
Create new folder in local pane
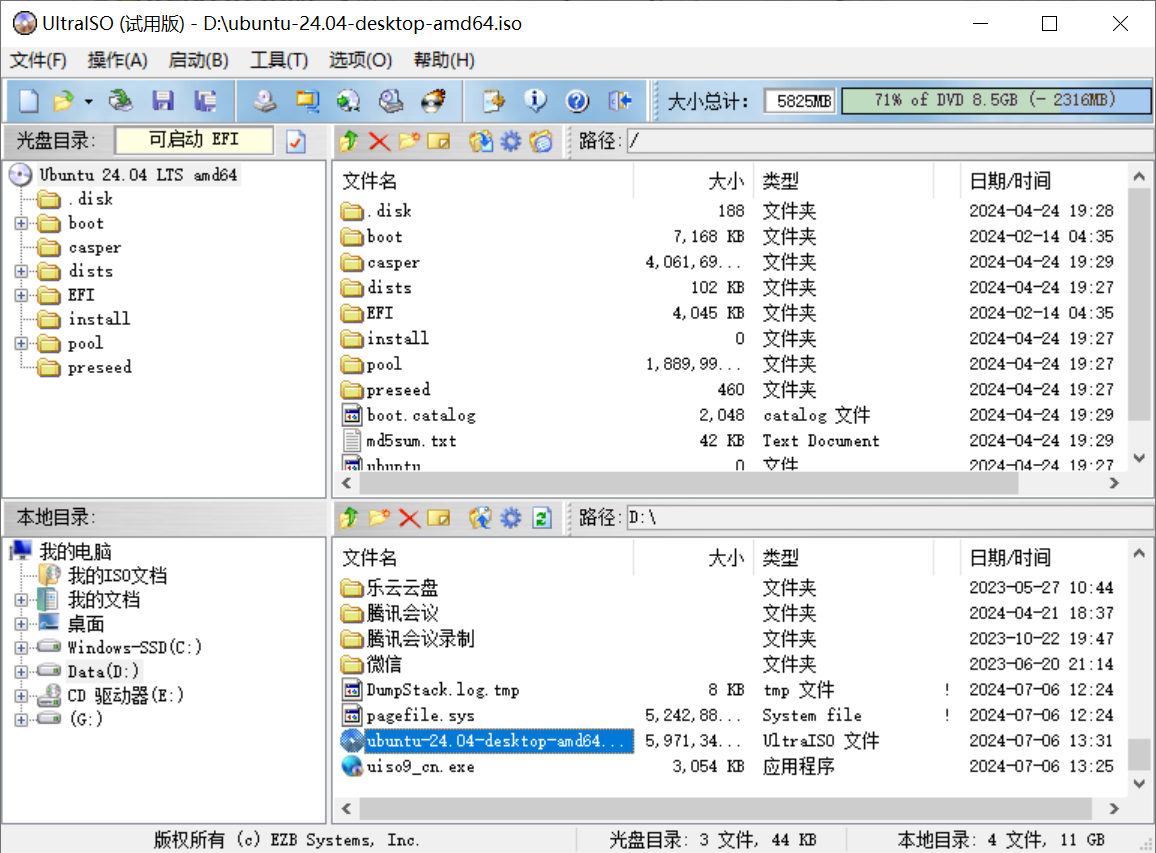point(379,518)
